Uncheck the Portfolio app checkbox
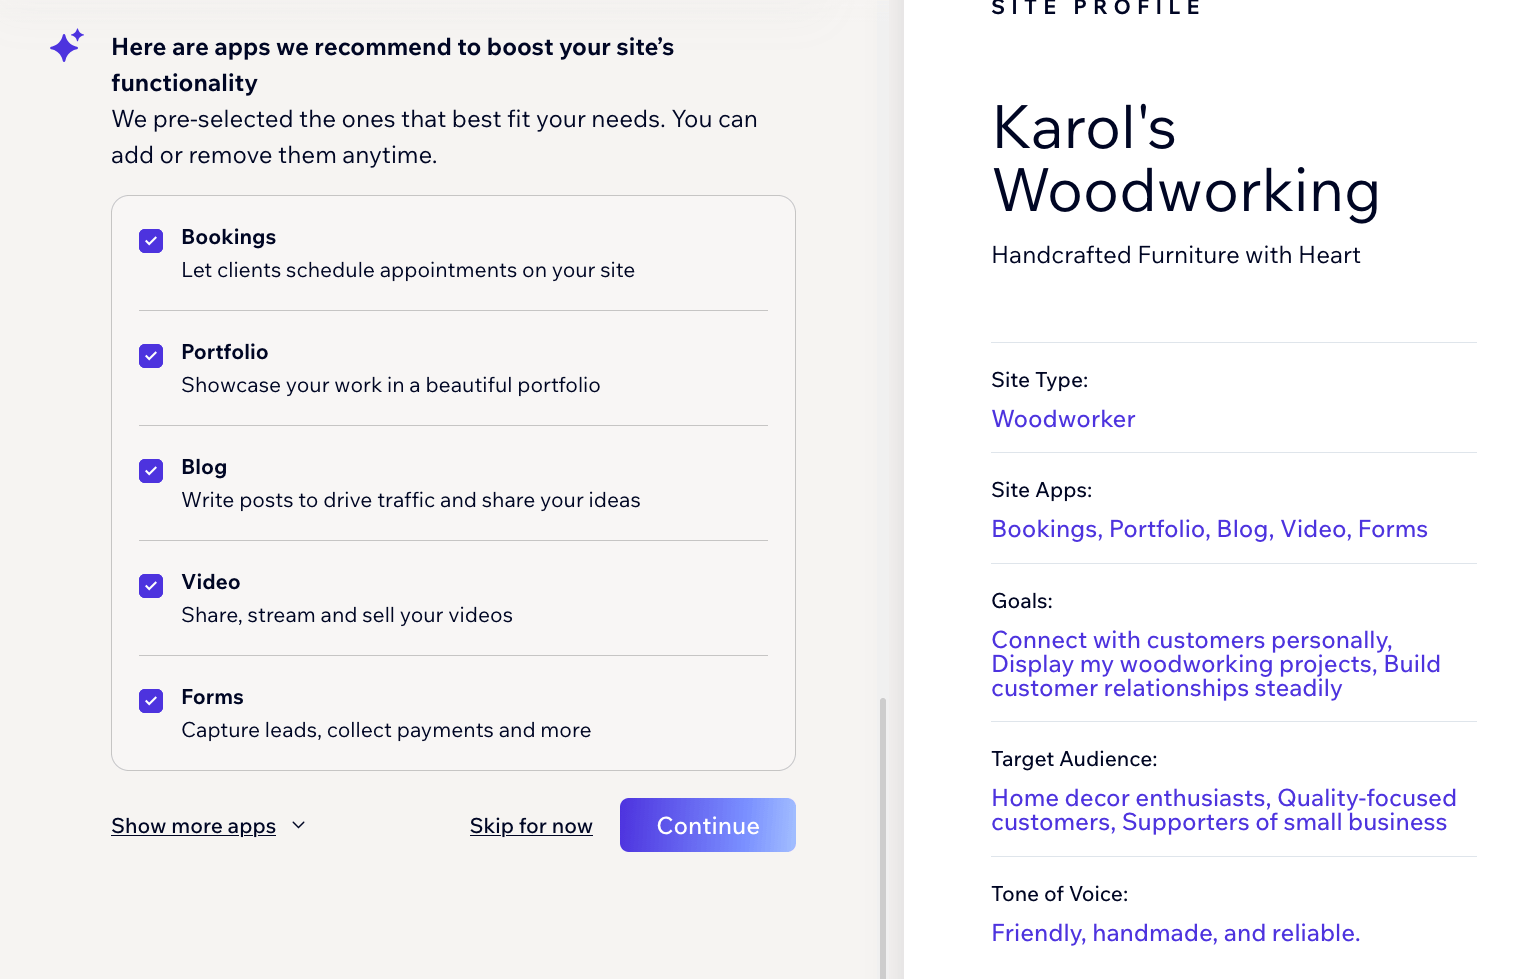 [151, 356]
